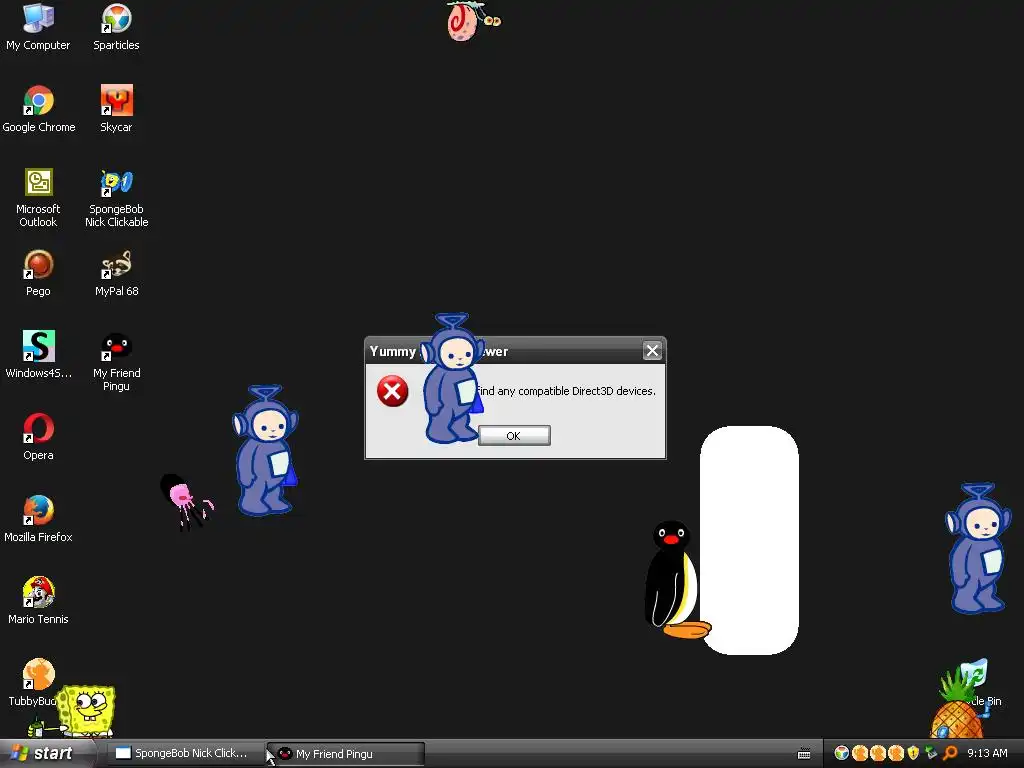Click the on-screen keyboard icon in taskbar
This screenshot has height=768, width=1024.
coord(804,754)
